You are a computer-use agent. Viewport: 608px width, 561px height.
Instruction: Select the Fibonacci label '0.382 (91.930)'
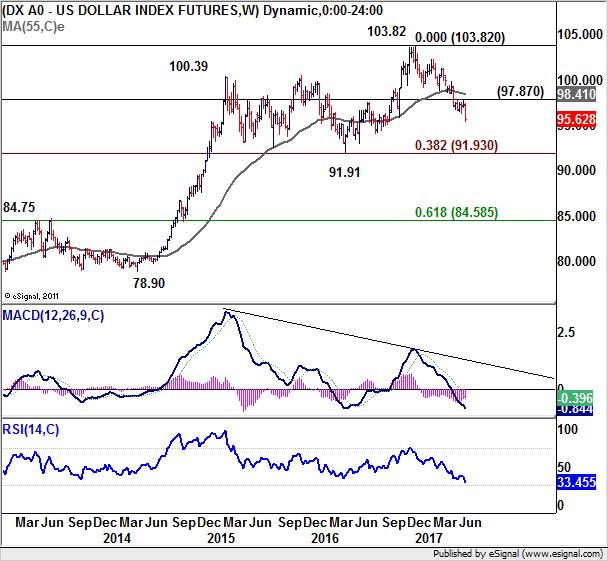[x=456, y=145]
